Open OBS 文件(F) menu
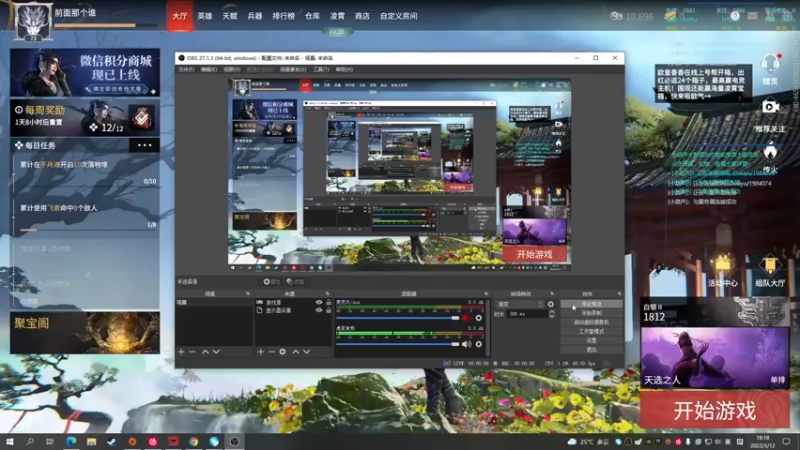 pos(186,69)
